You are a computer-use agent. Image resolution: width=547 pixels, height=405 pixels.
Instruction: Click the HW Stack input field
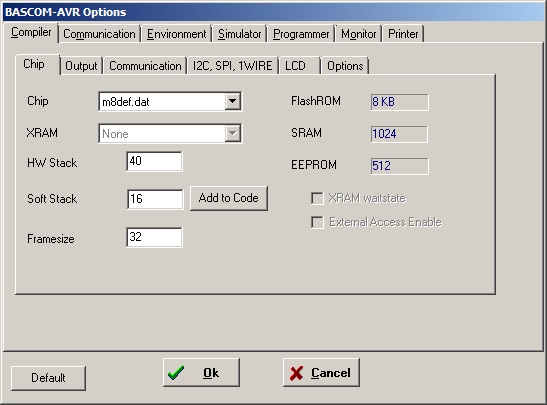tap(154, 161)
